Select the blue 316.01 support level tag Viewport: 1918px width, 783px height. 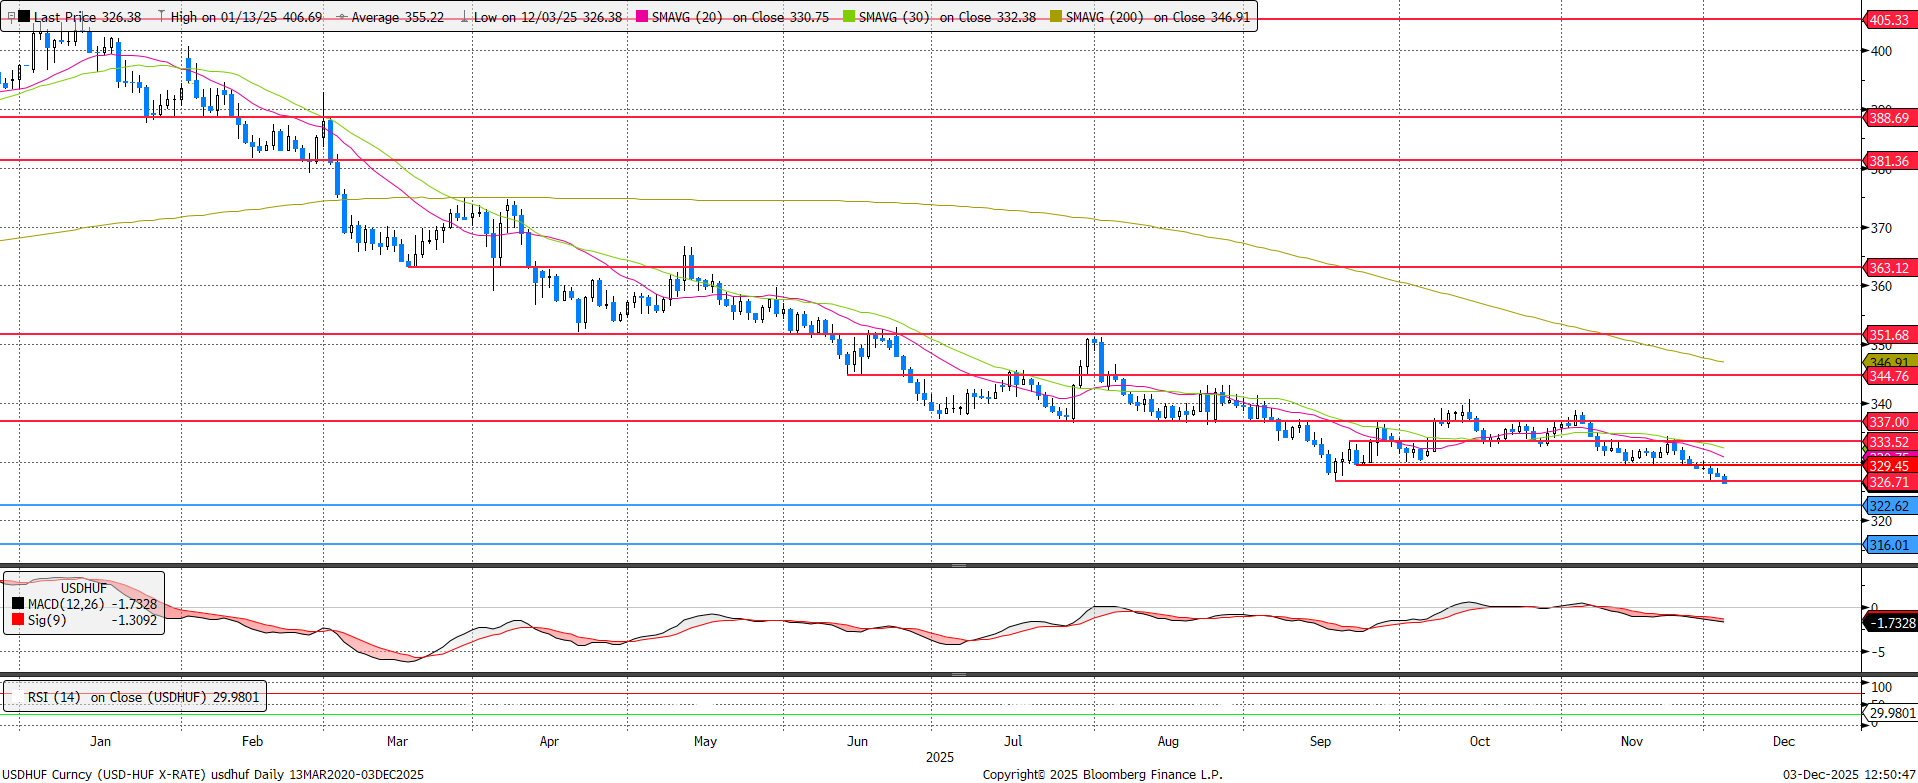1888,545
